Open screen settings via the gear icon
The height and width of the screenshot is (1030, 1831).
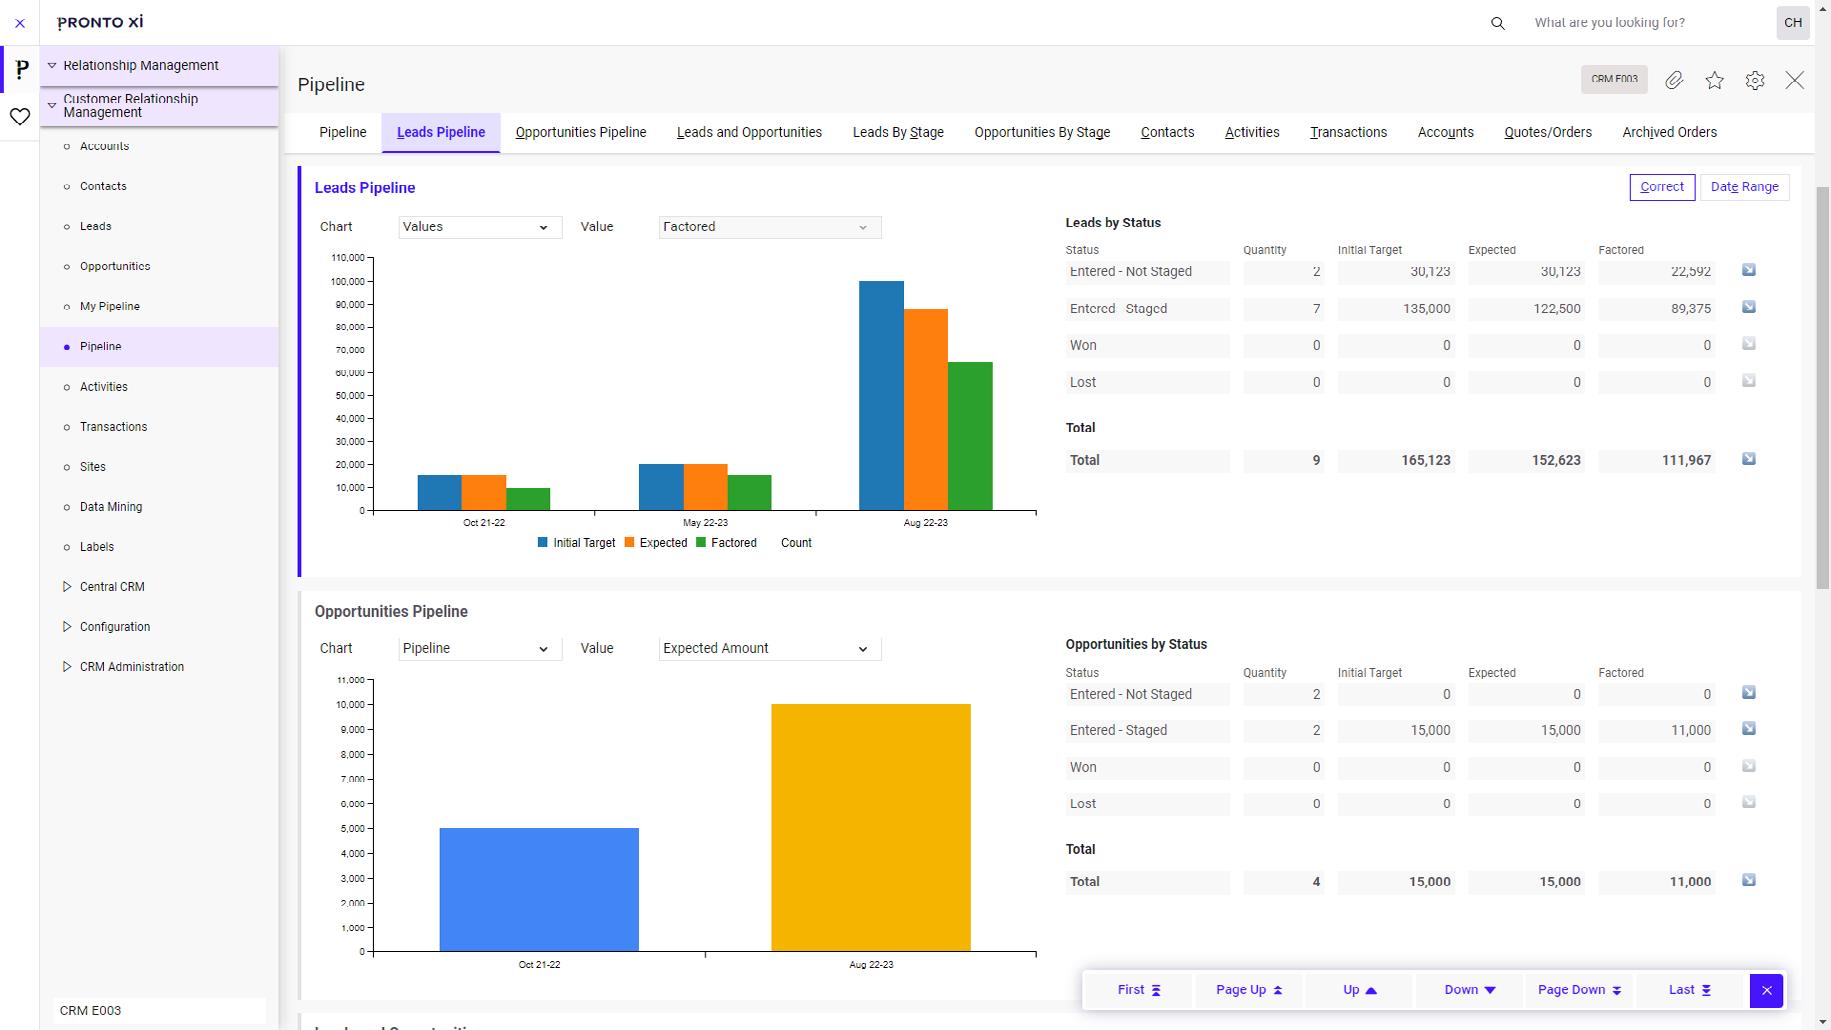click(x=1755, y=80)
